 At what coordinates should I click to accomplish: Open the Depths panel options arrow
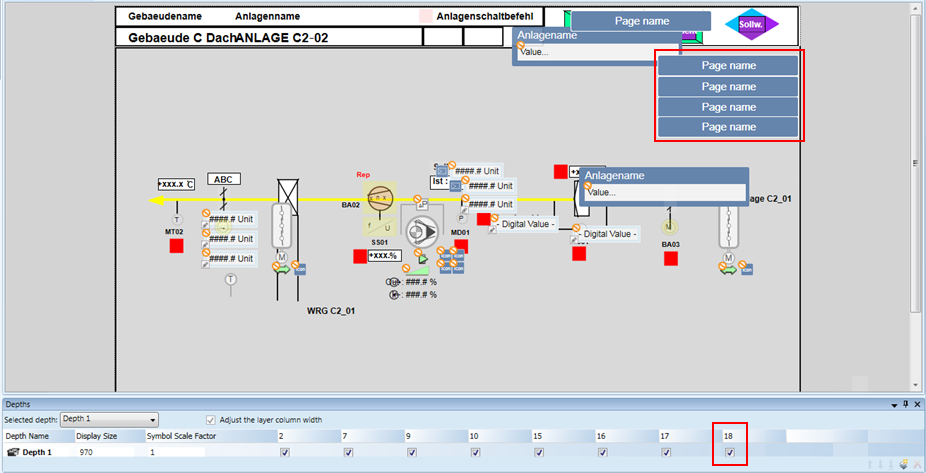click(894, 404)
